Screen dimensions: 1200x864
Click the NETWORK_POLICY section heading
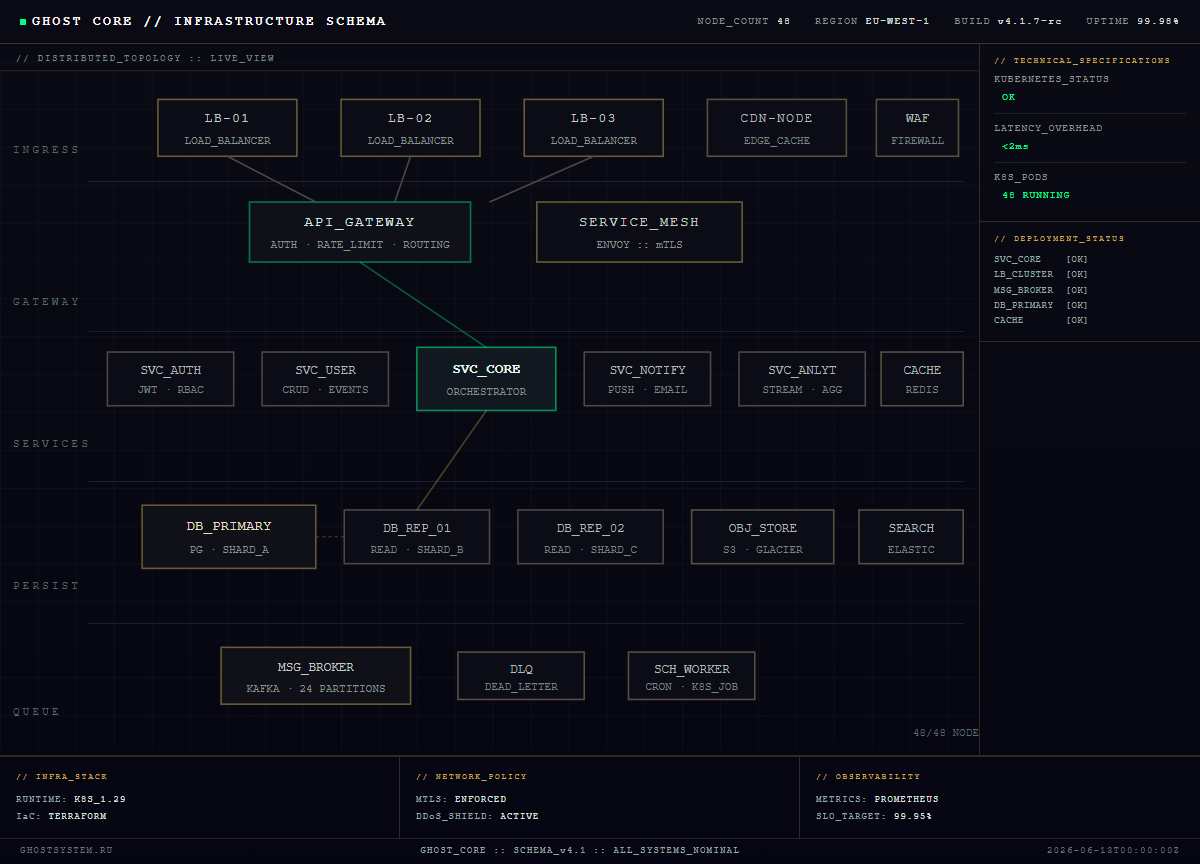(x=471, y=777)
